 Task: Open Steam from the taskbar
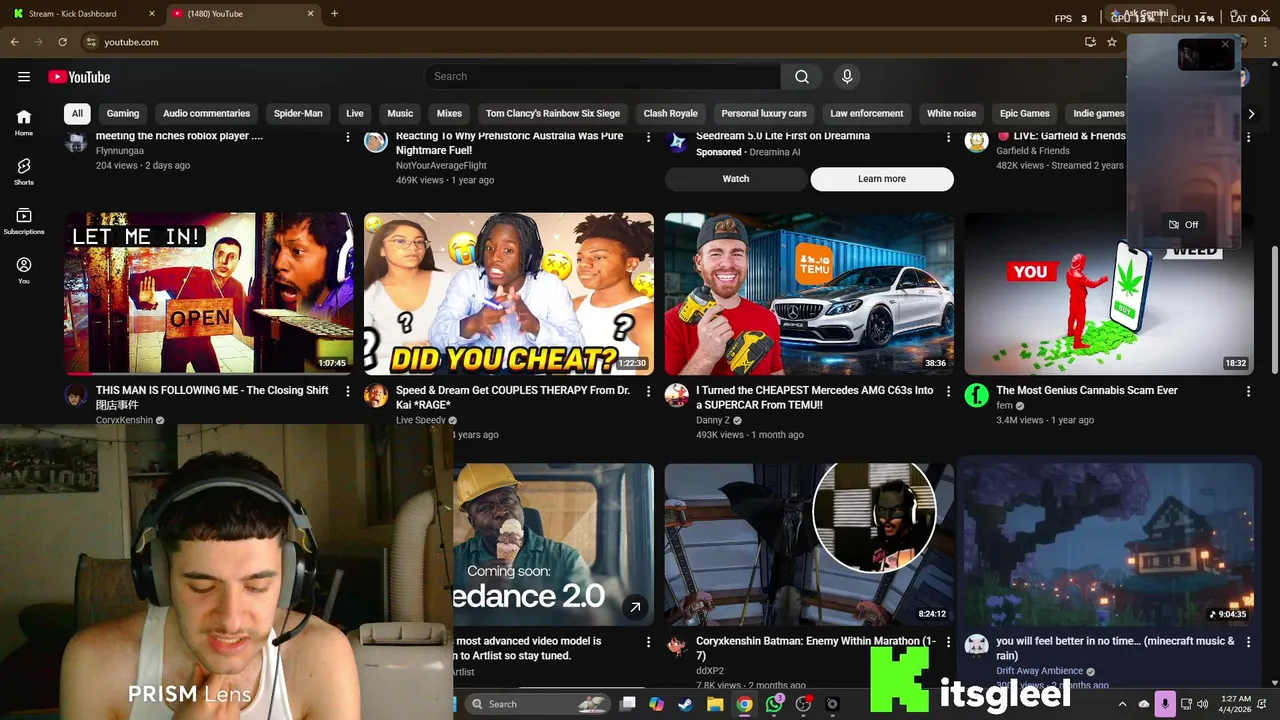point(685,704)
